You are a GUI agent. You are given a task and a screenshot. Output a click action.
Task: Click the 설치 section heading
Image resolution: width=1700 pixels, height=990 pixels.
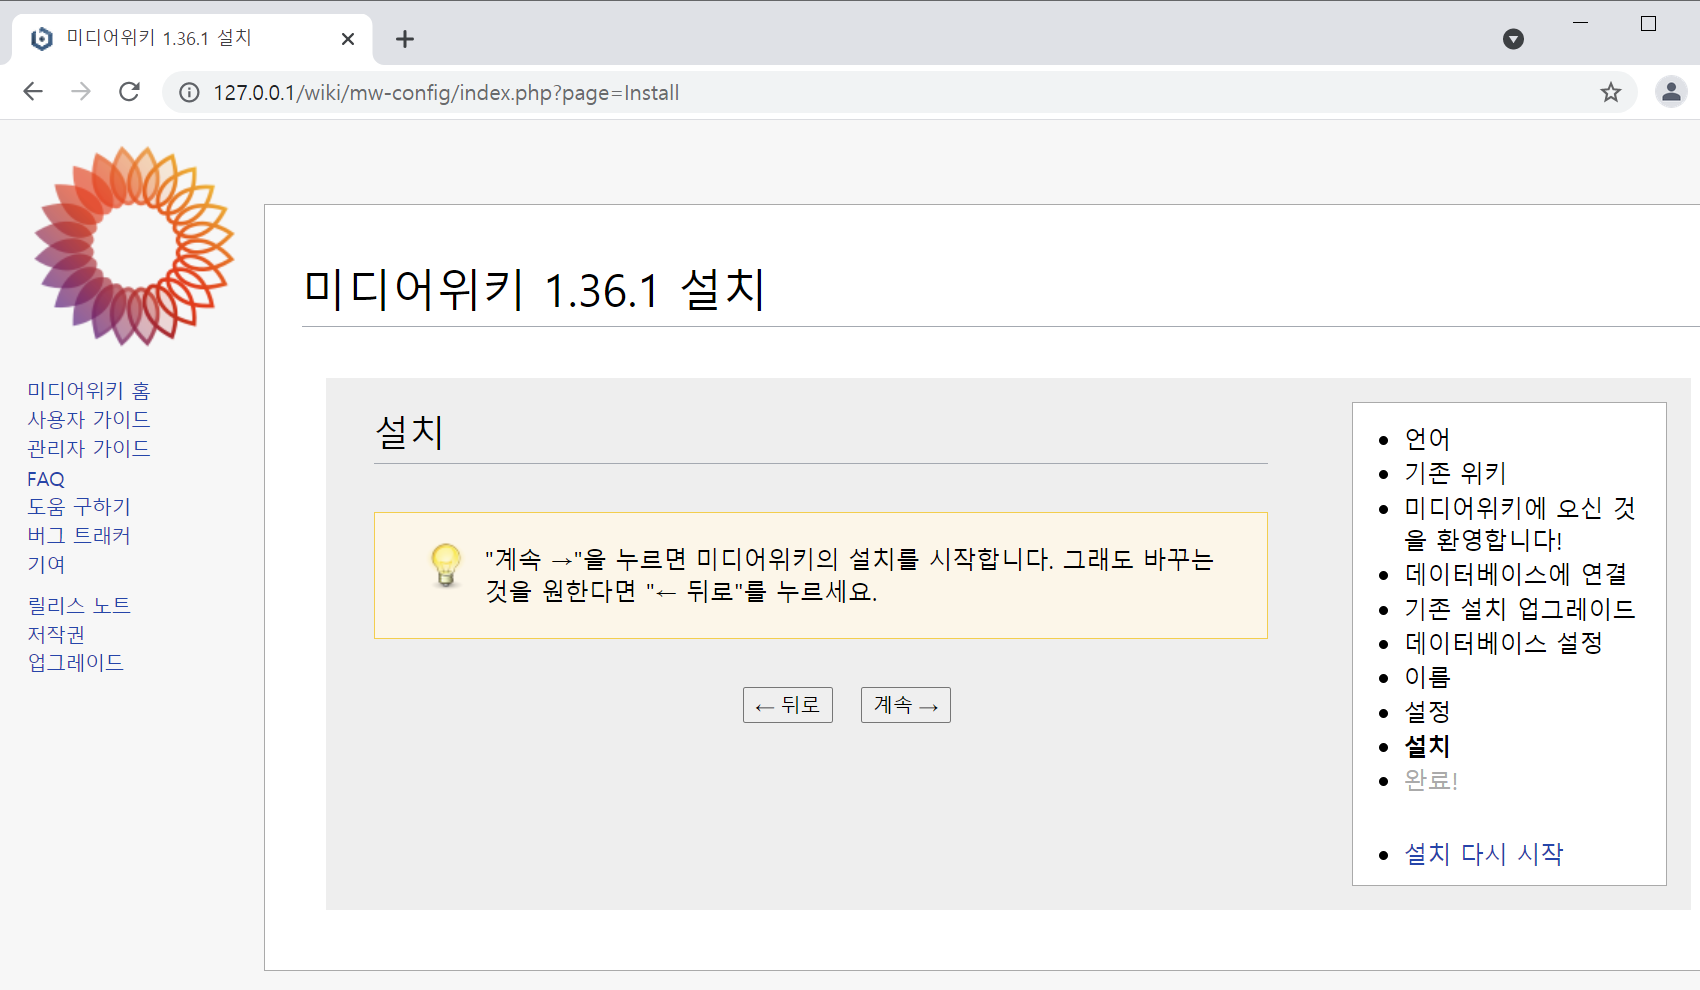click(409, 432)
